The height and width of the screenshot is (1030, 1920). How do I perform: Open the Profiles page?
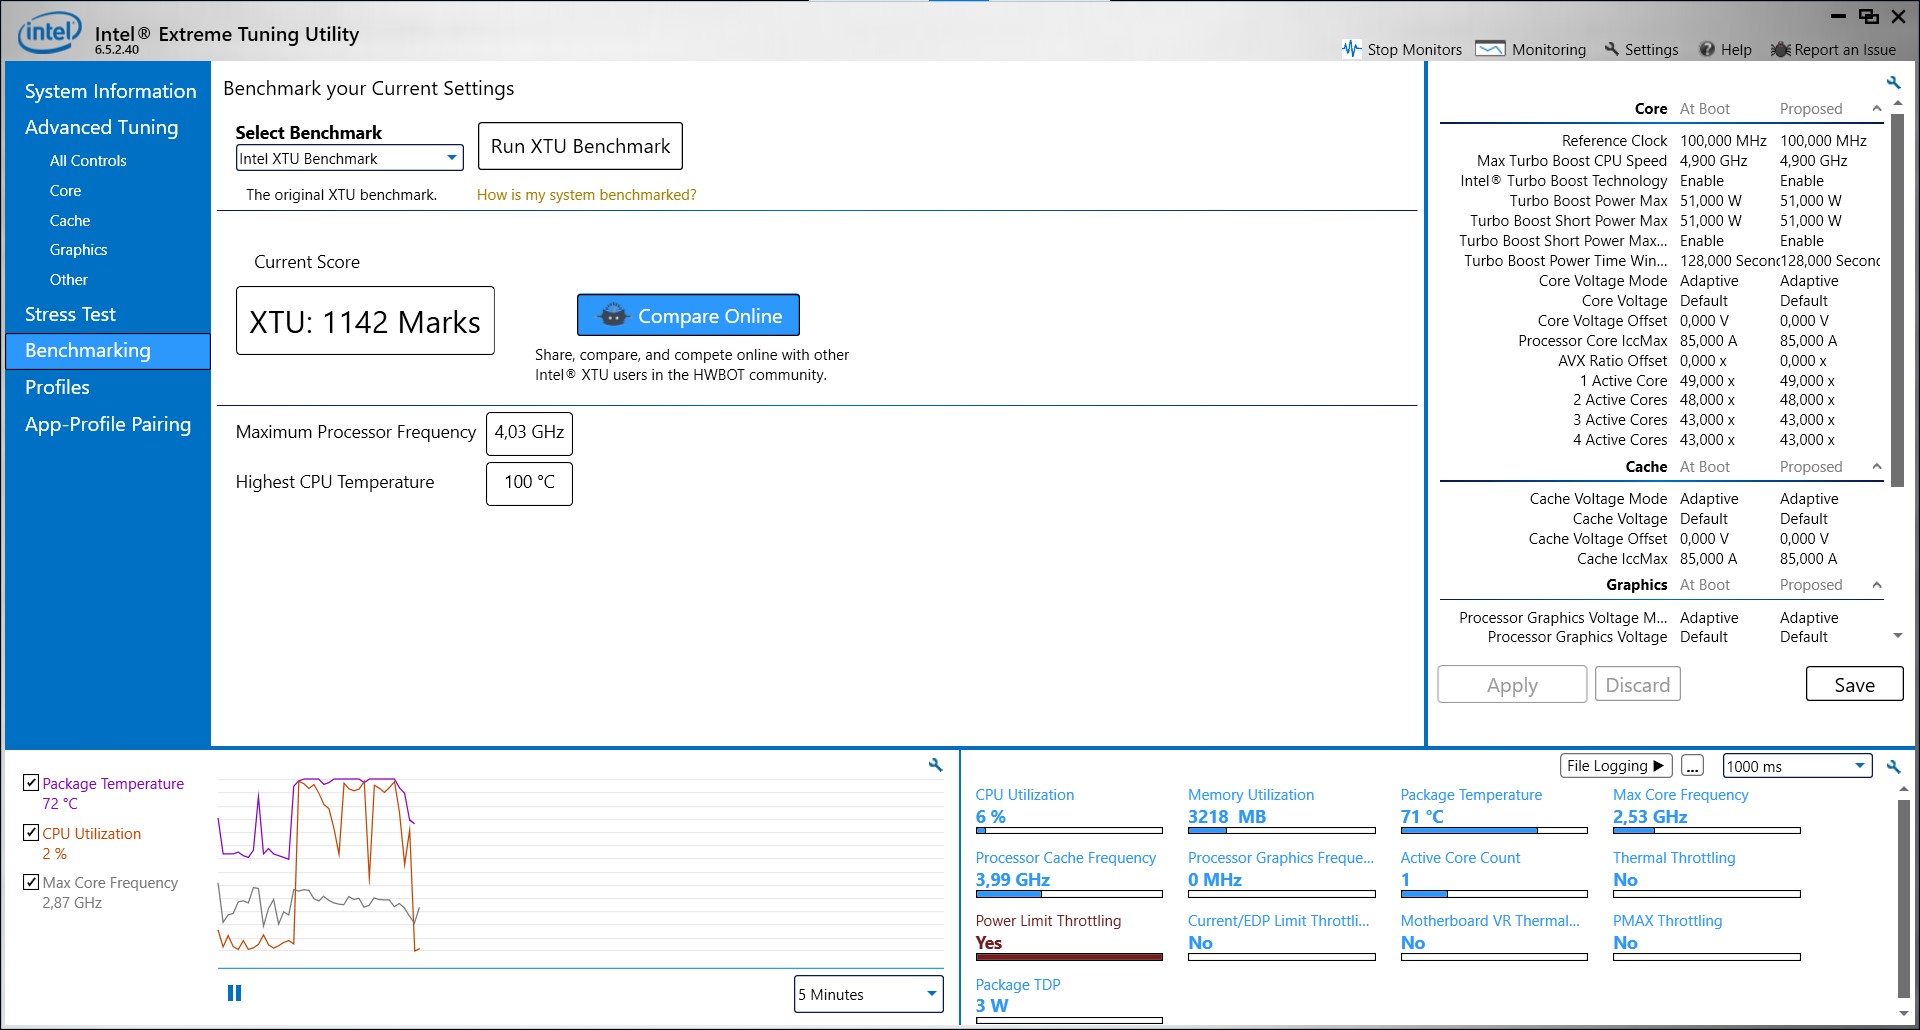57,387
